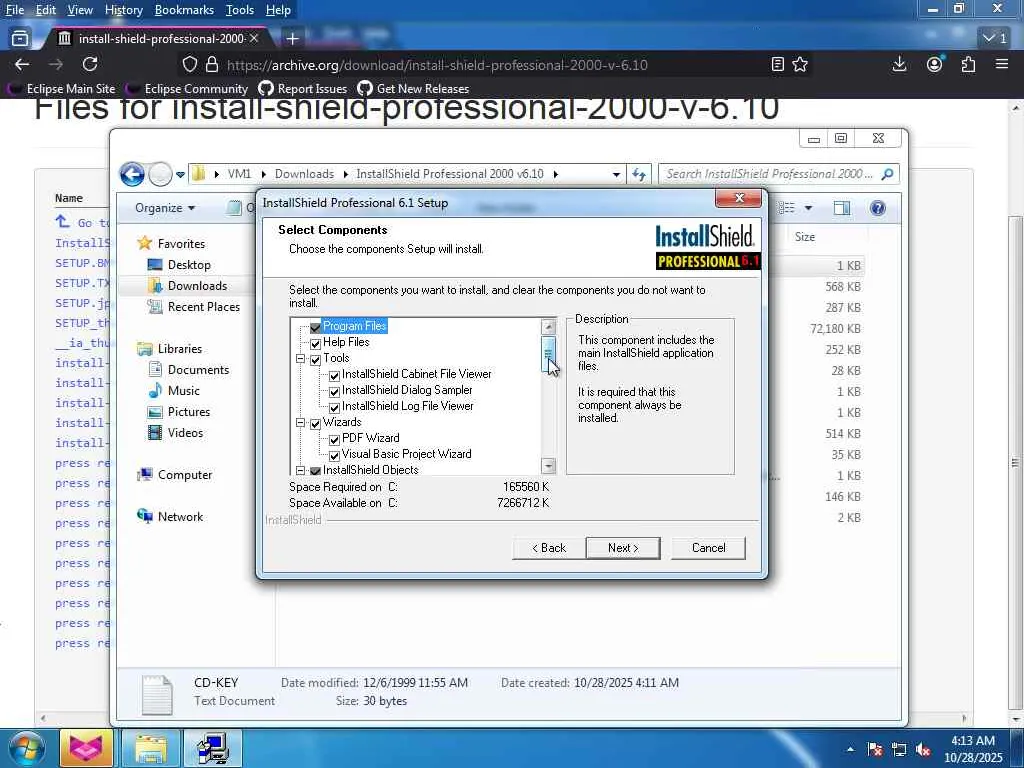
Task: Uncheck the Wizards component checkbox
Action: click(315, 423)
